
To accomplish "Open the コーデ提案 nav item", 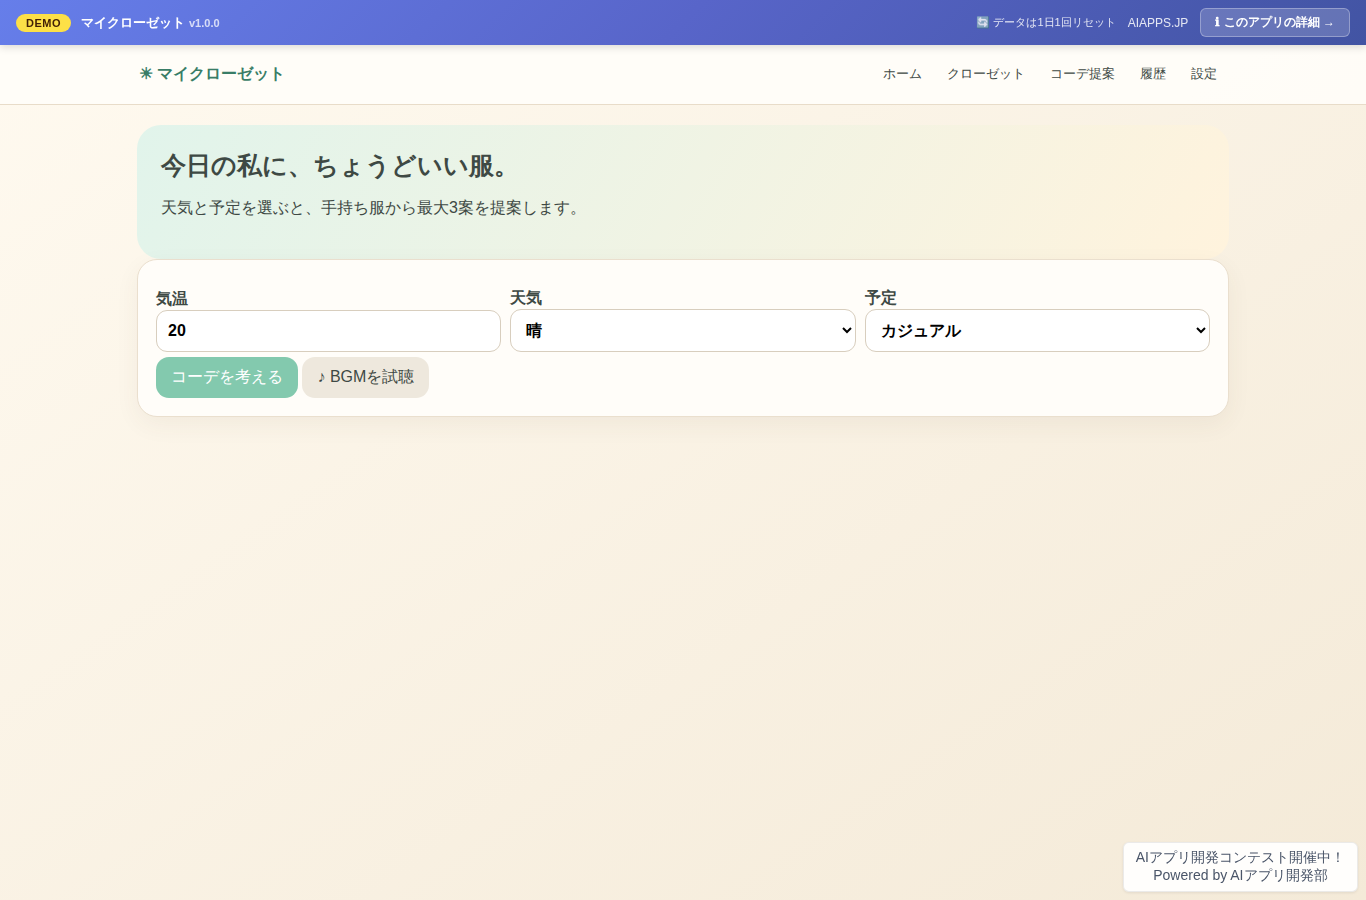I will [x=1082, y=74].
